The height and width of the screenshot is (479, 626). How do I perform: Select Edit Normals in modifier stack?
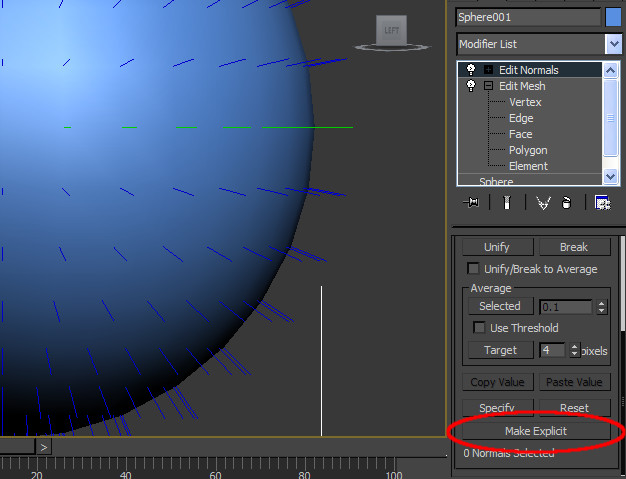click(529, 70)
